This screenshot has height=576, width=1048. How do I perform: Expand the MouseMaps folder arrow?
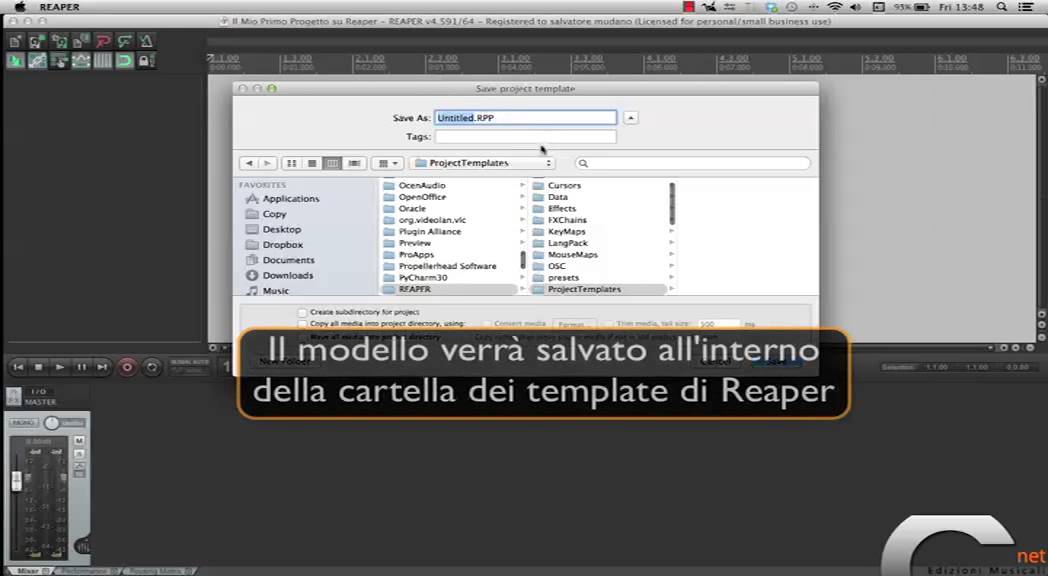click(671, 255)
